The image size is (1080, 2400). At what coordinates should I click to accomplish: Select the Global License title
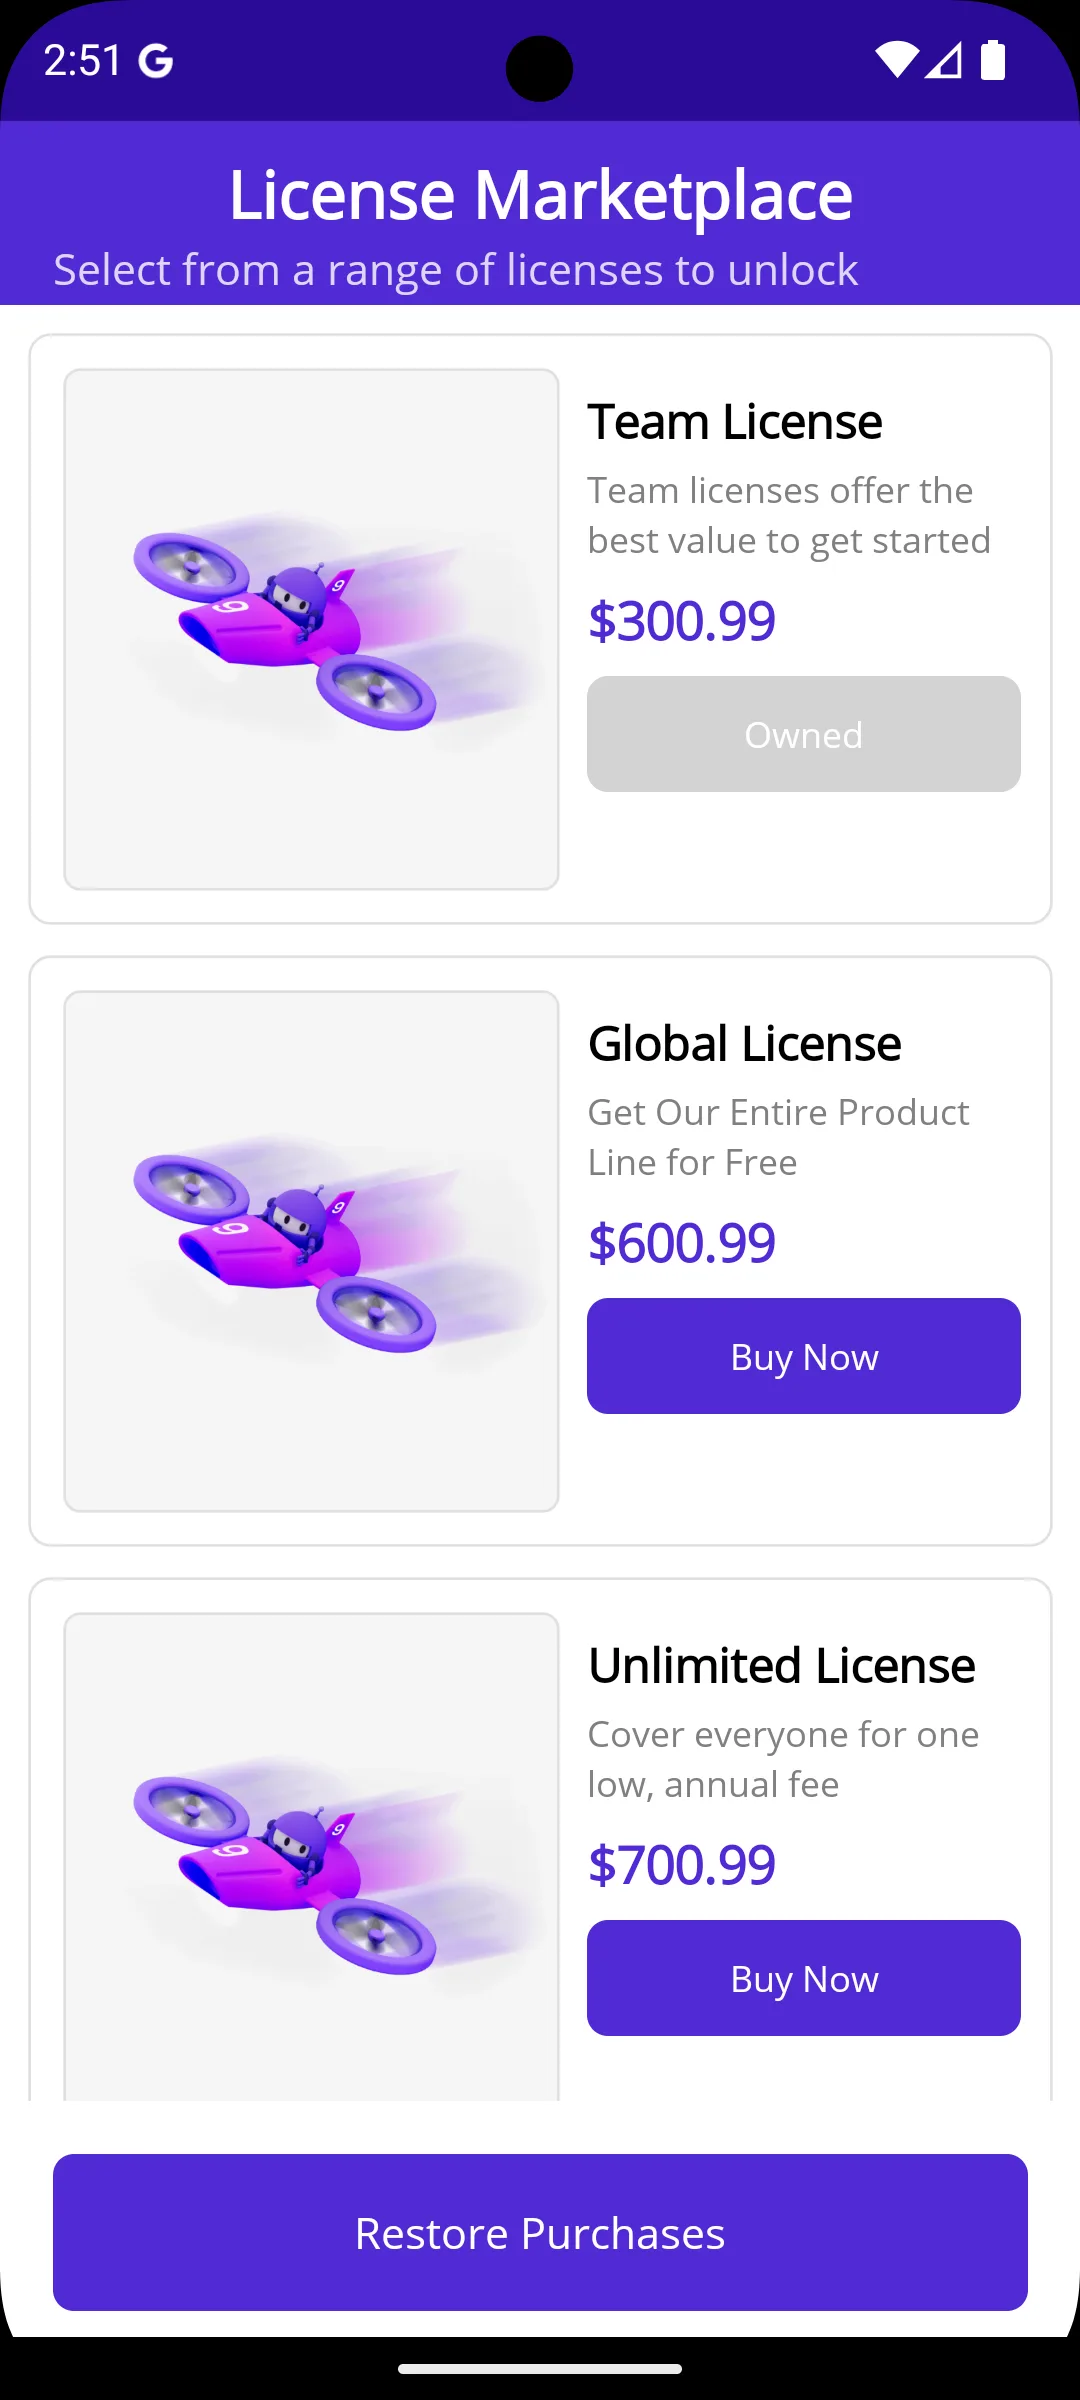(744, 1043)
